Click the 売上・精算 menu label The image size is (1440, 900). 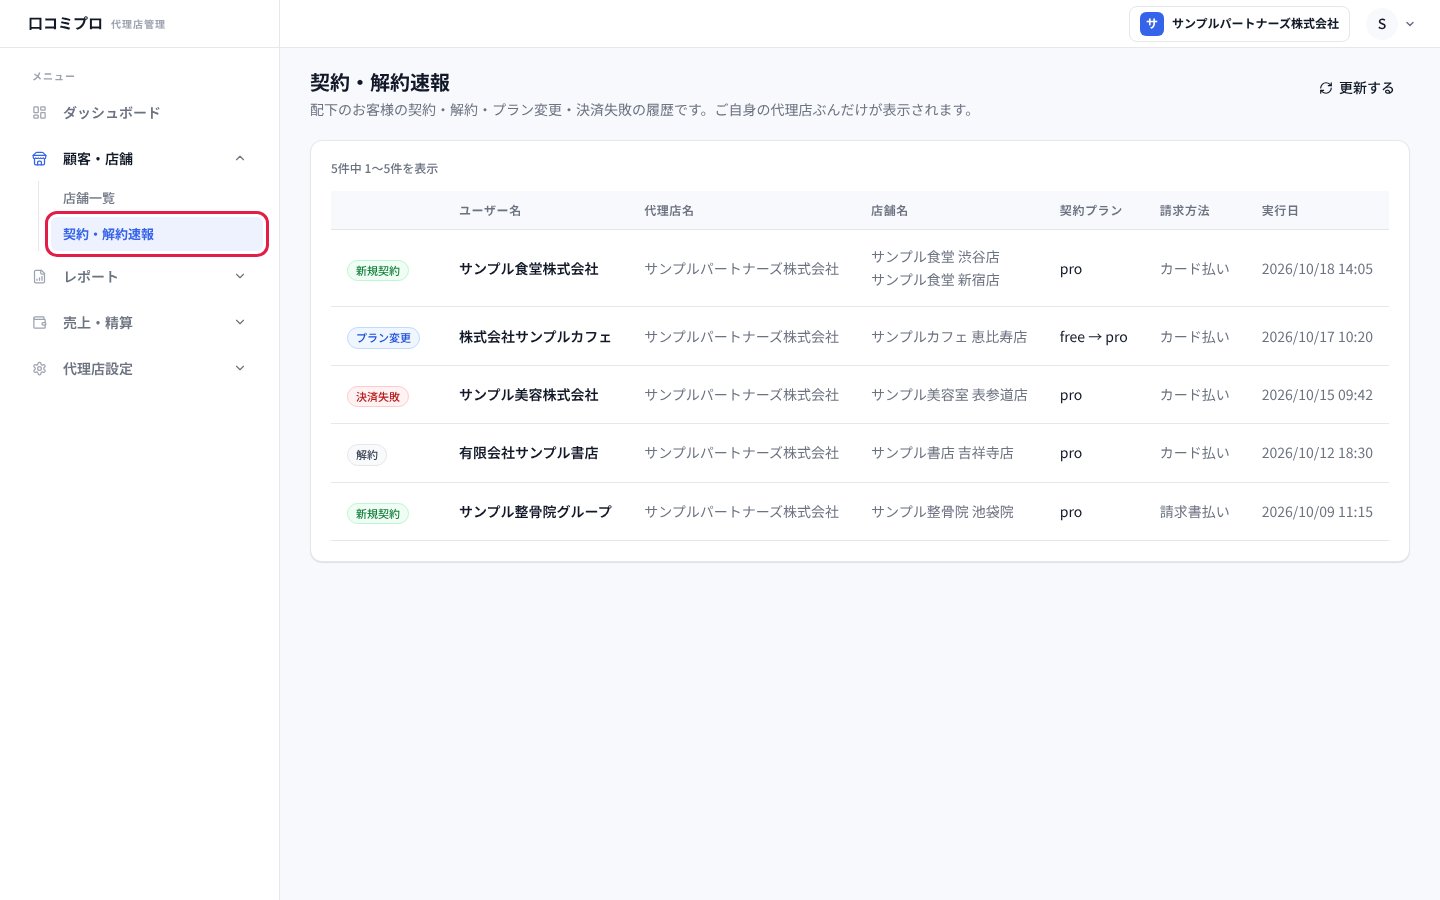pos(98,323)
